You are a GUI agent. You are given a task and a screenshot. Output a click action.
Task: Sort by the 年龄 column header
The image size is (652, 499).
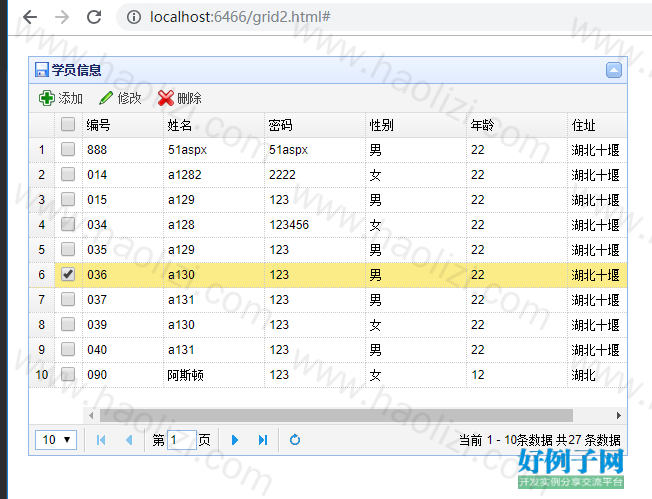pyautogui.click(x=517, y=125)
